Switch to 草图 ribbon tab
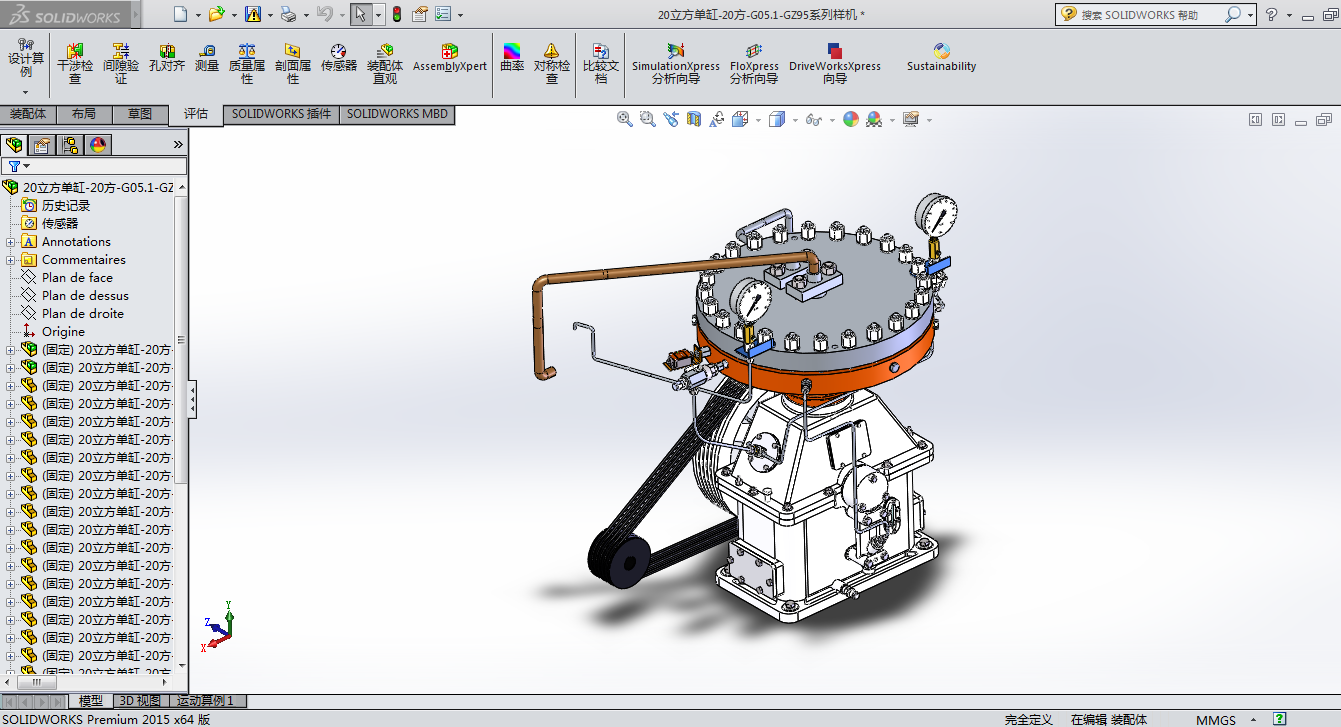Viewport: 1341px width, 727px height. (x=140, y=115)
